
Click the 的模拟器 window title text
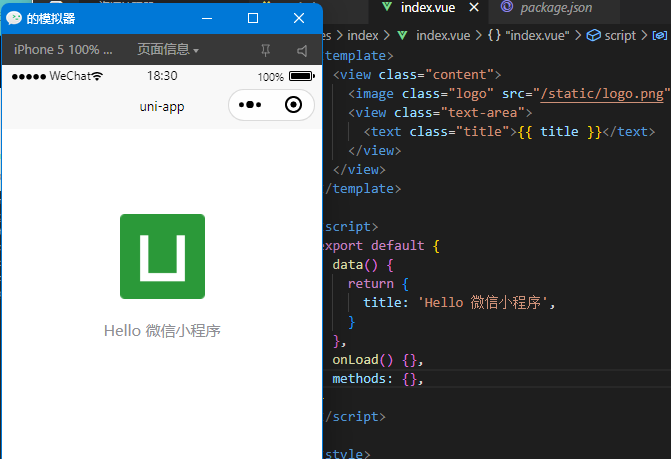point(50,18)
